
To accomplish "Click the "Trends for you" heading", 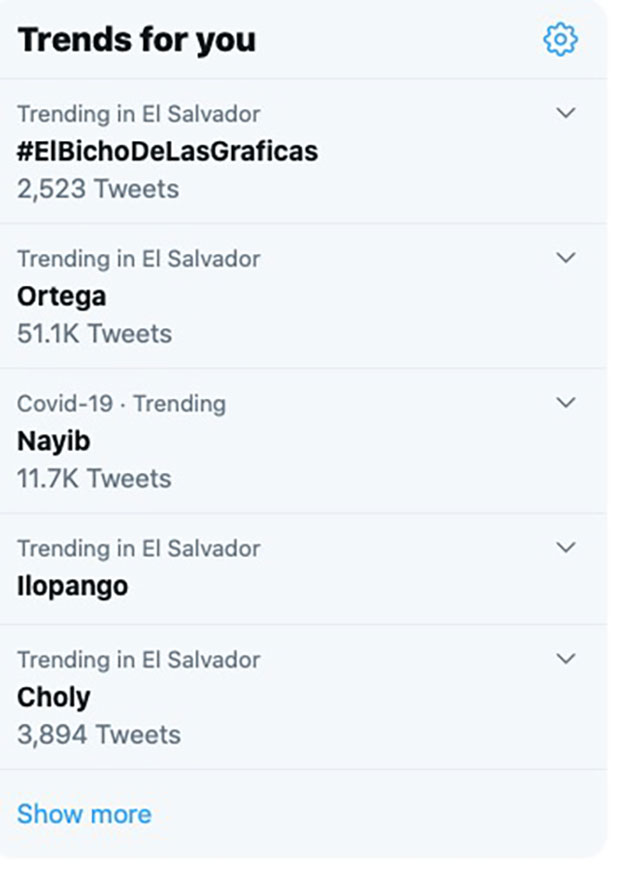I will point(137,40).
